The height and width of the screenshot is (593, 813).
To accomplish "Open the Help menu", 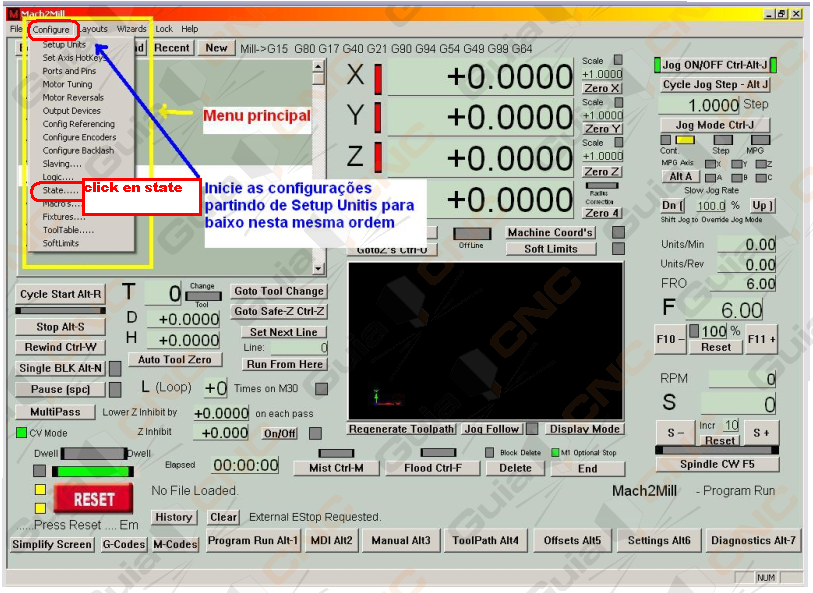I will click(x=189, y=29).
